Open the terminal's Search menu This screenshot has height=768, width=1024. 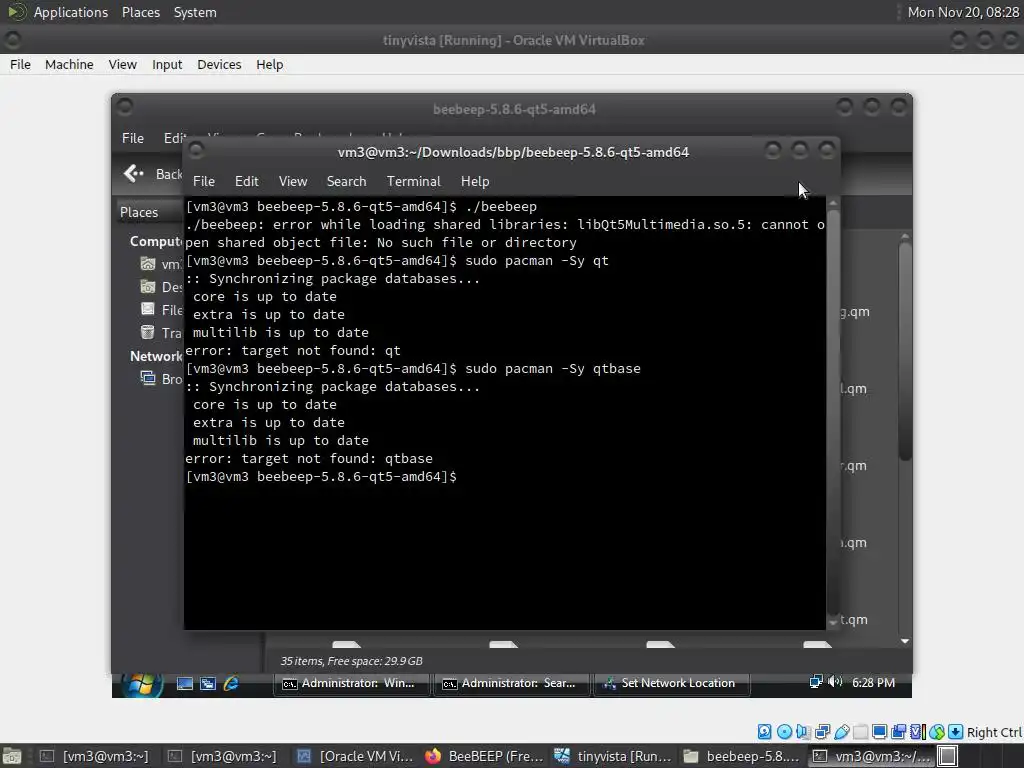pyautogui.click(x=346, y=182)
